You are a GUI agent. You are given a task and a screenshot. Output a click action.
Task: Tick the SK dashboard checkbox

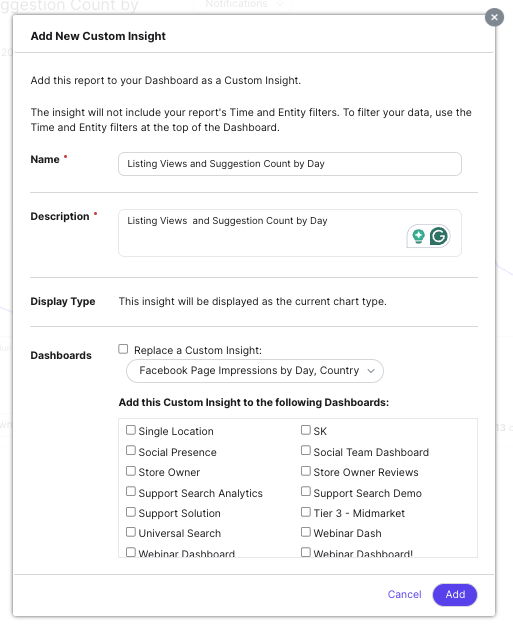pos(306,430)
